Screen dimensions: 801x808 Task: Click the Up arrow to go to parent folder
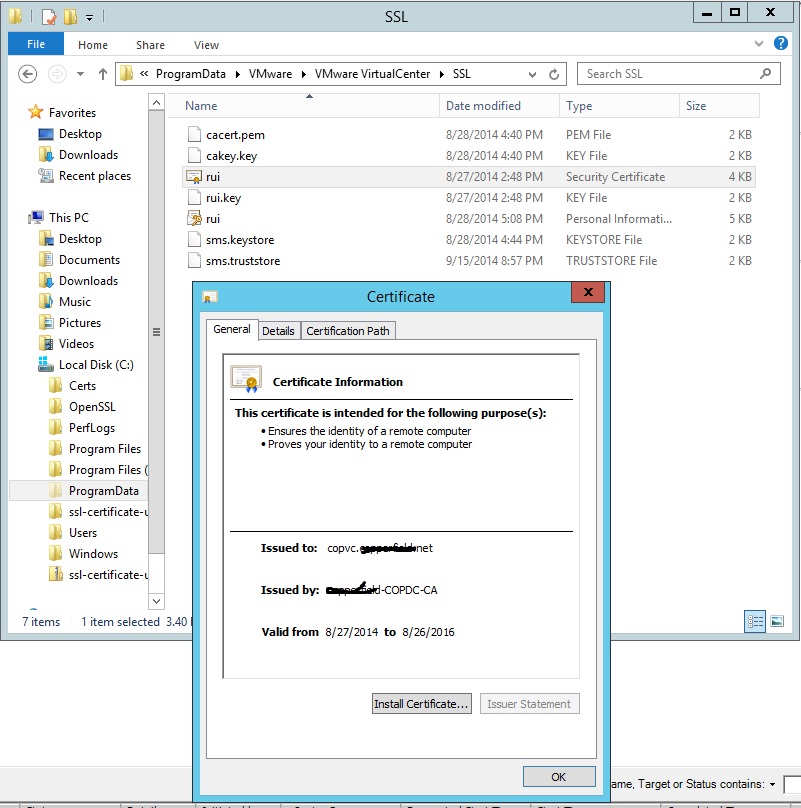104,74
